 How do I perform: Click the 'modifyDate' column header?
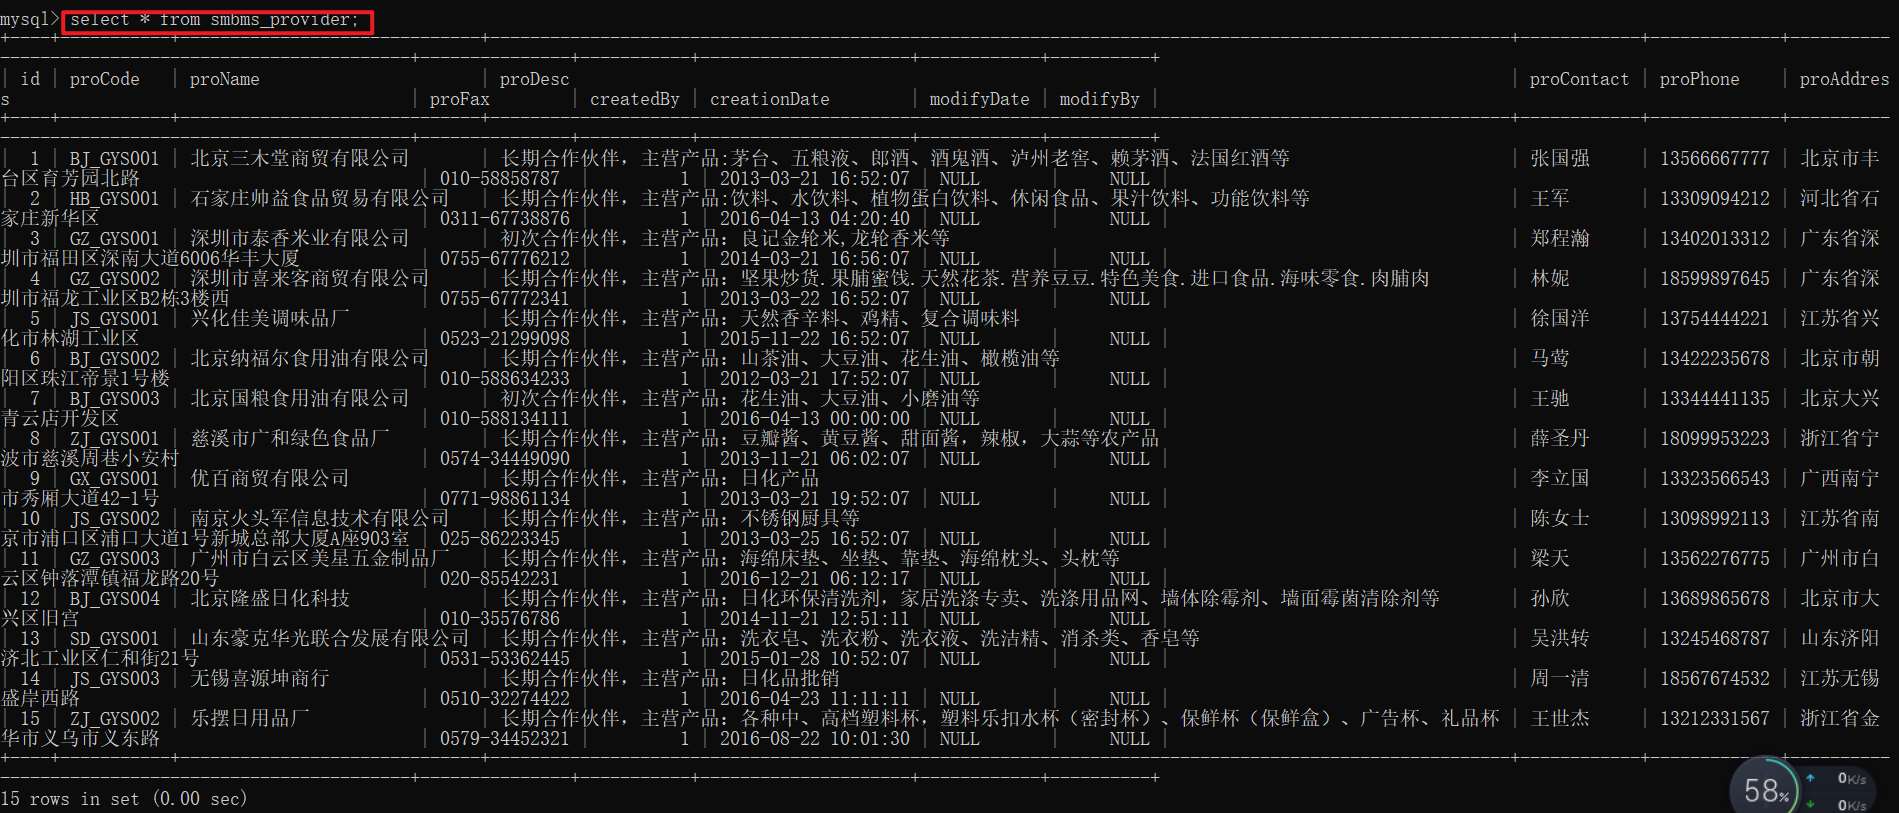click(x=980, y=99)
